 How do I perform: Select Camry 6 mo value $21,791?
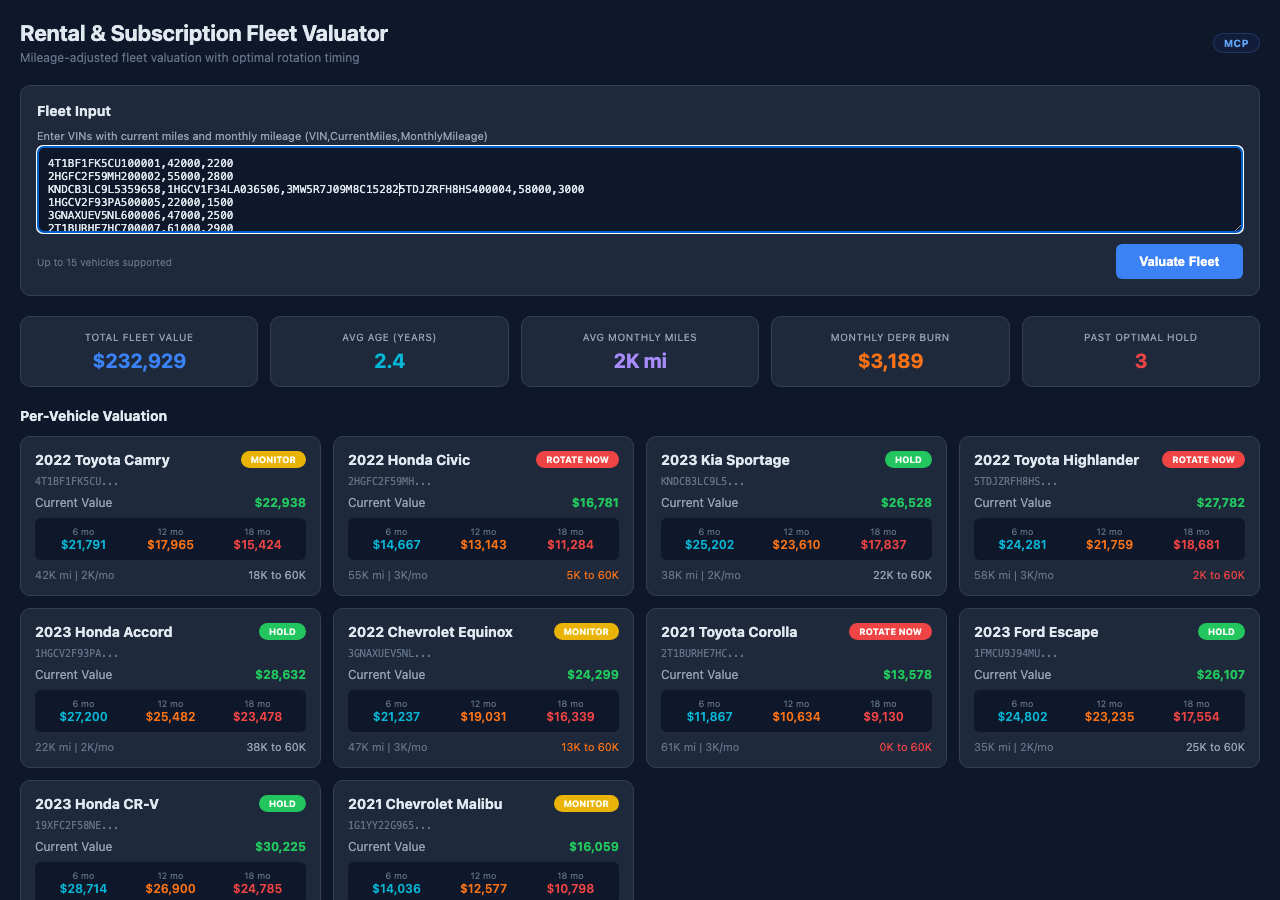(83, 545)
